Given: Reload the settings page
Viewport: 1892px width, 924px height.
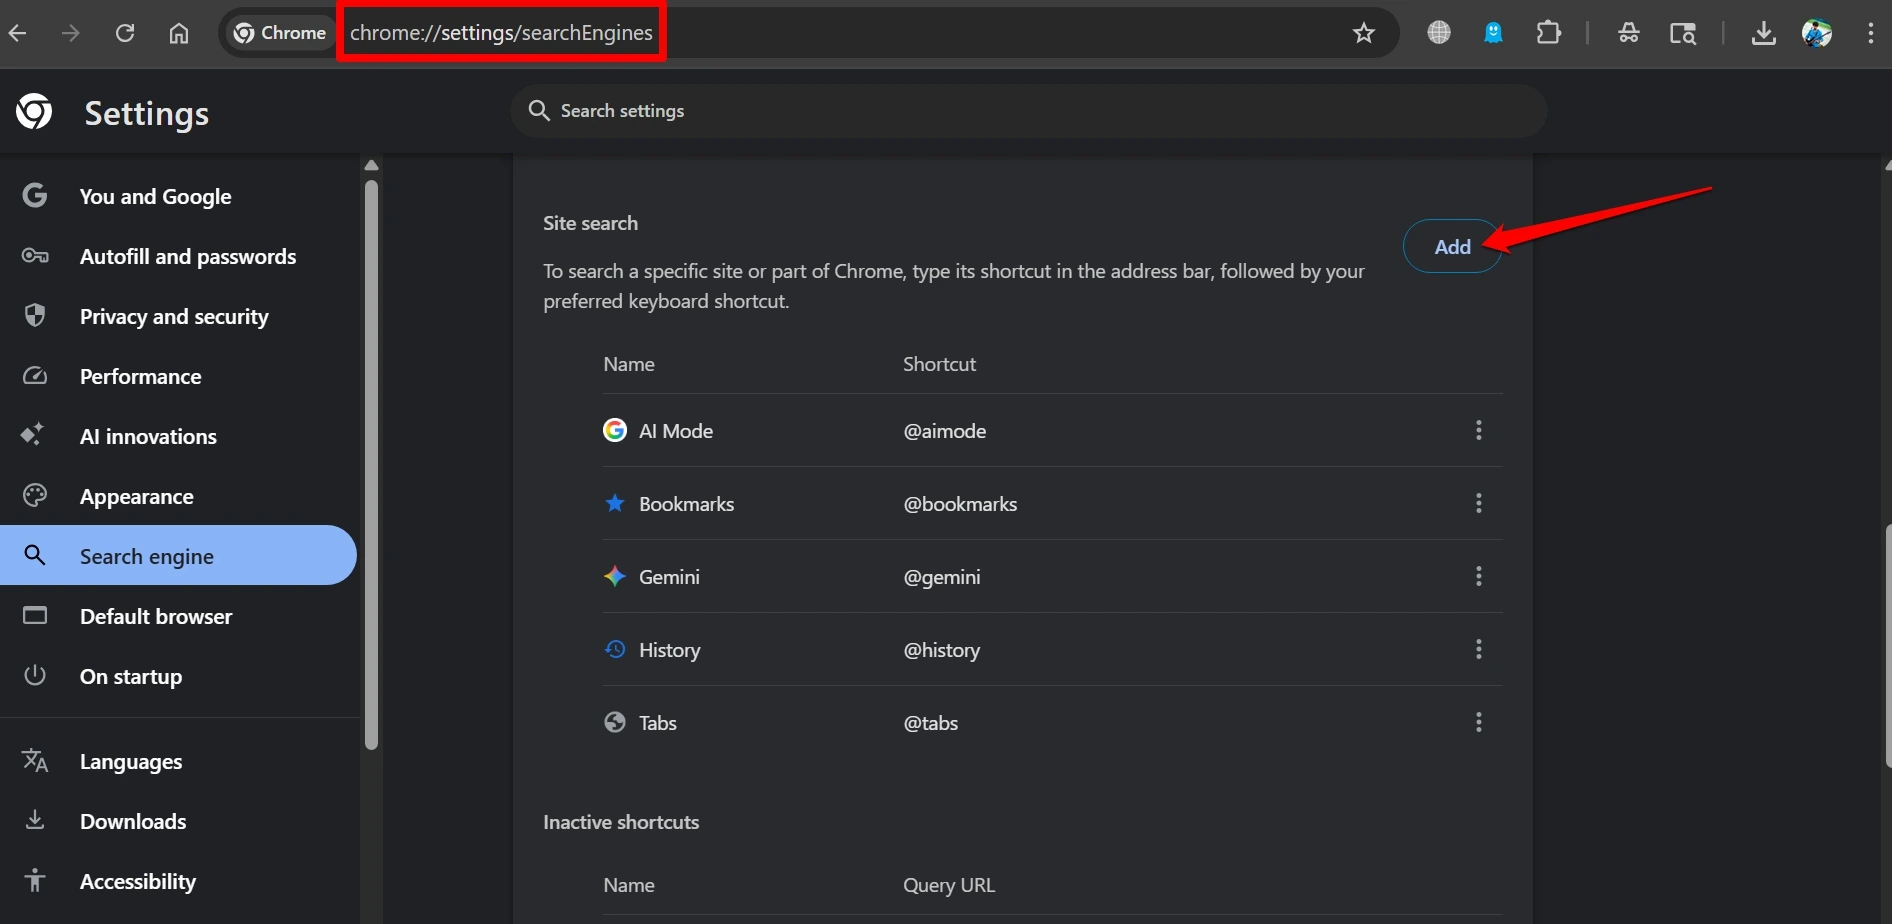Looking at the screenshot, I should pos(125,32).
